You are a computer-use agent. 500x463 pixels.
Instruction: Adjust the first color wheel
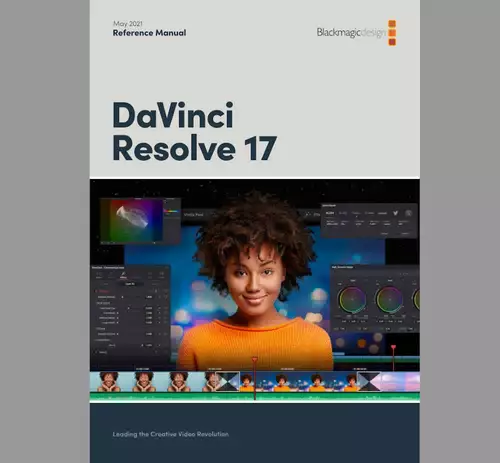click(x=352, y=299)
